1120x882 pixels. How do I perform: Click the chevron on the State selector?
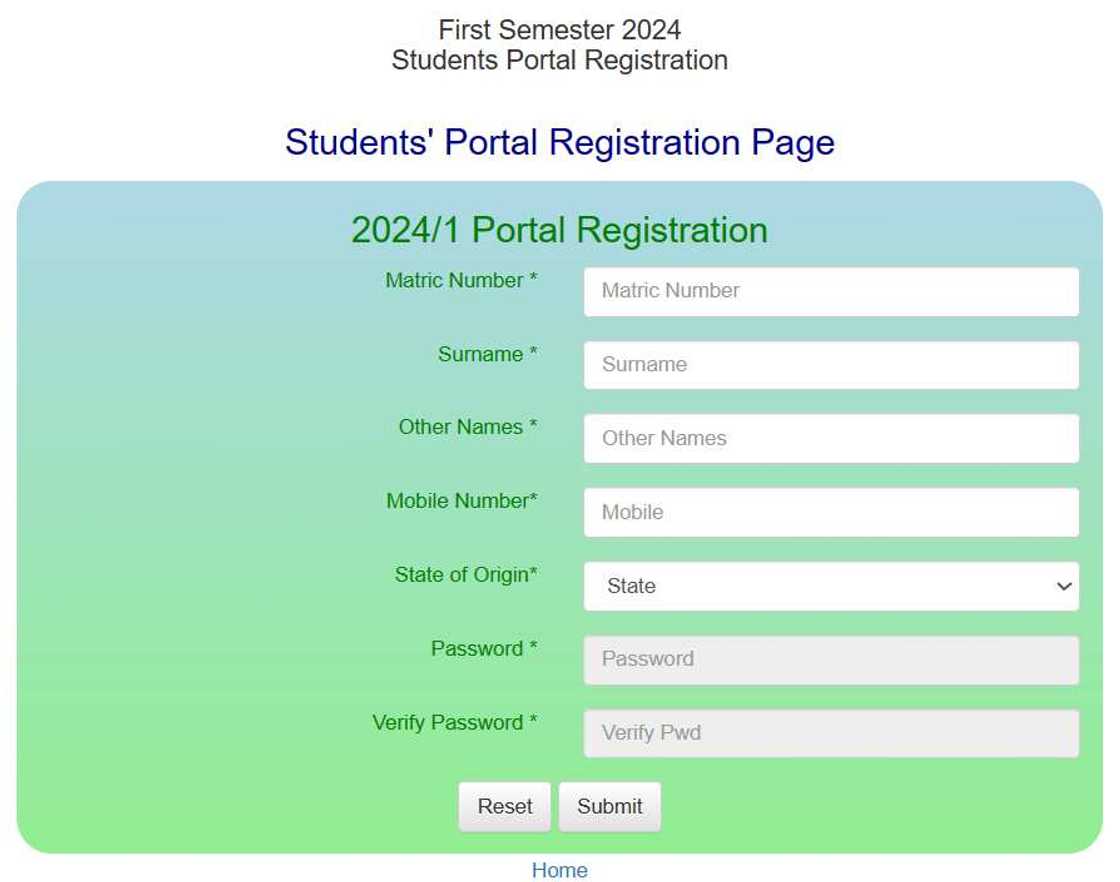[x=1062, y=586]
